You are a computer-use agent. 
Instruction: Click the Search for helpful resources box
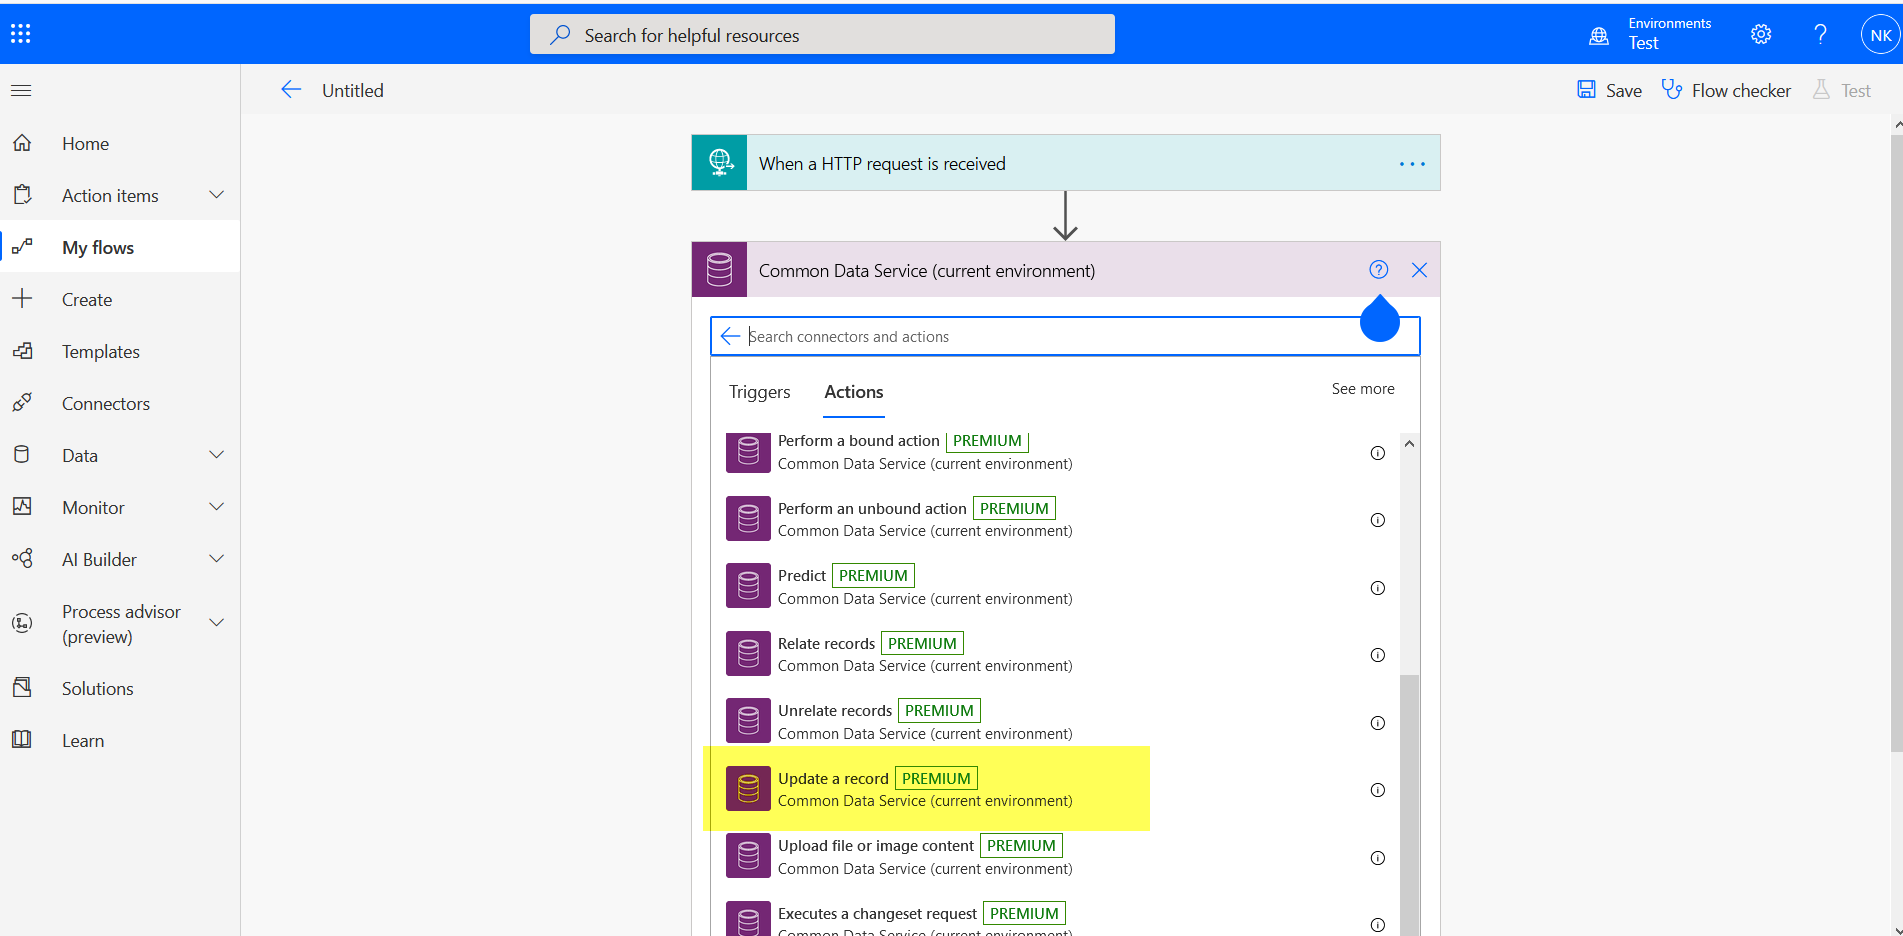(x=822, y=35)
